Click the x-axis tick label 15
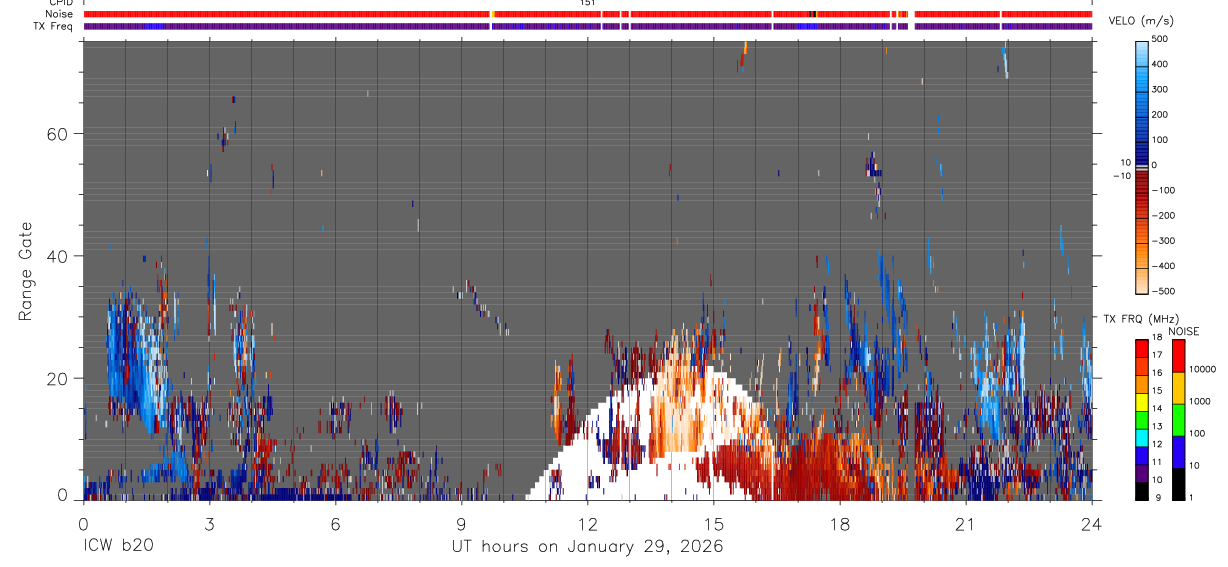This screenshot has height=567, width=1228. 713,523
